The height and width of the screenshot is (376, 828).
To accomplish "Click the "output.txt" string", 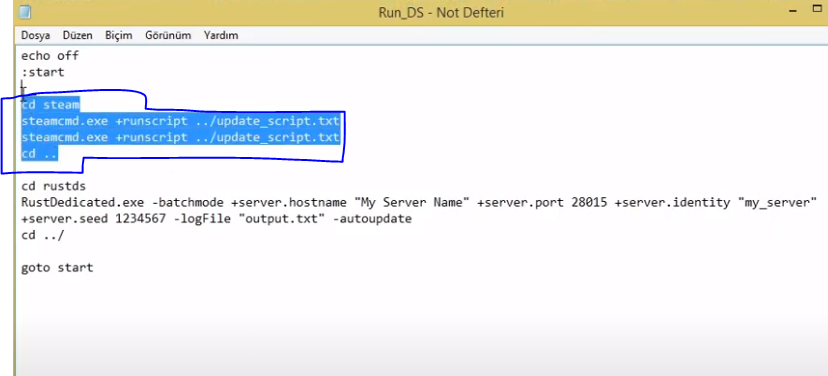I will [x=281, y=219].
